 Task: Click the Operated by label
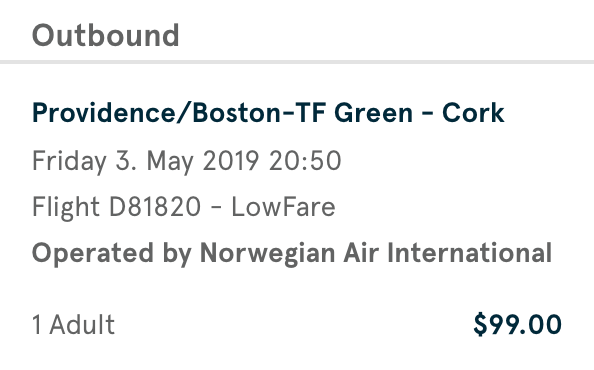(x=112, y=254)
